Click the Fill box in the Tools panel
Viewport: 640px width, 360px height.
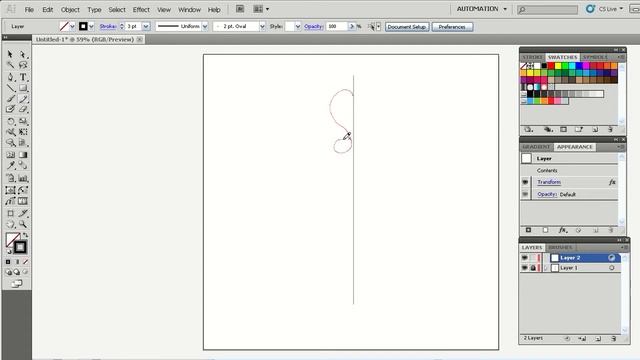12,239
